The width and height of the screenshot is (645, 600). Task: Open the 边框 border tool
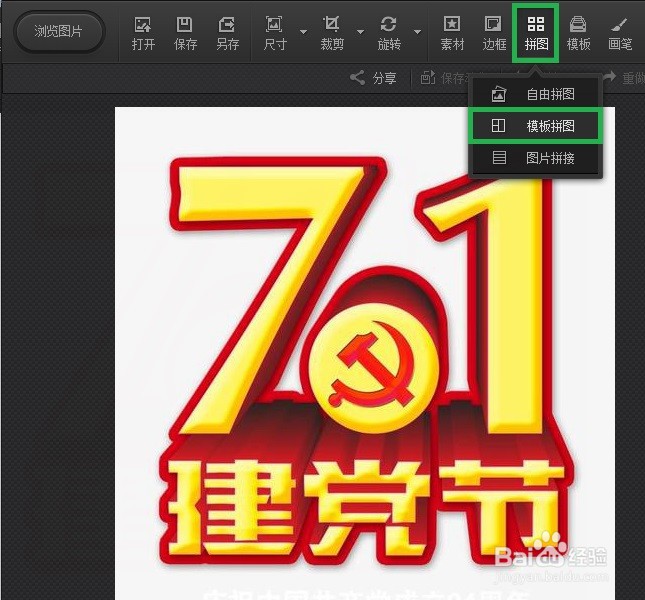coord(494,34)
